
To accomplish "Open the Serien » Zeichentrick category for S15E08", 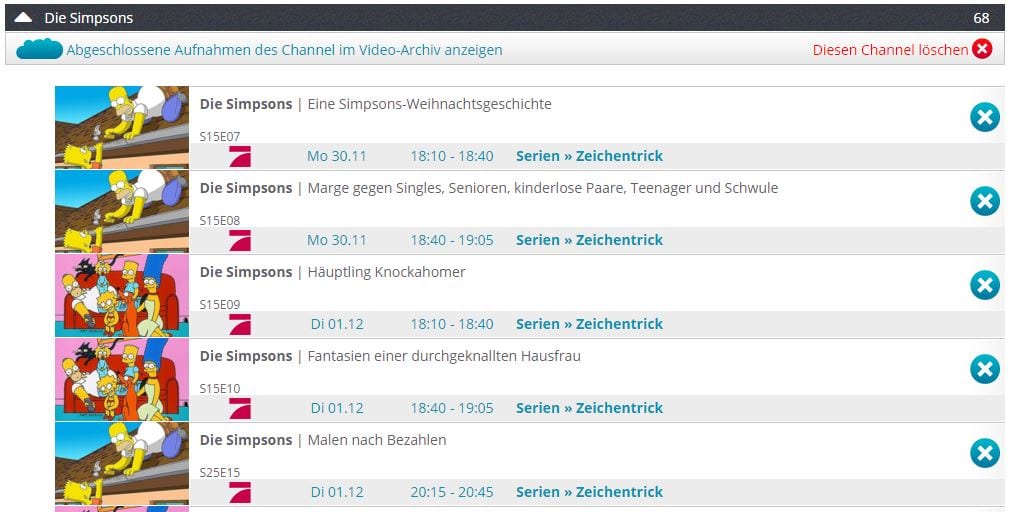I will (589, 240).
